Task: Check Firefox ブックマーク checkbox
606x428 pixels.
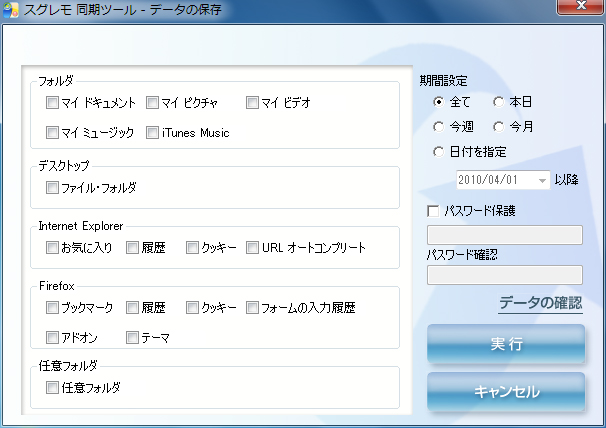Action: [52, 308]
